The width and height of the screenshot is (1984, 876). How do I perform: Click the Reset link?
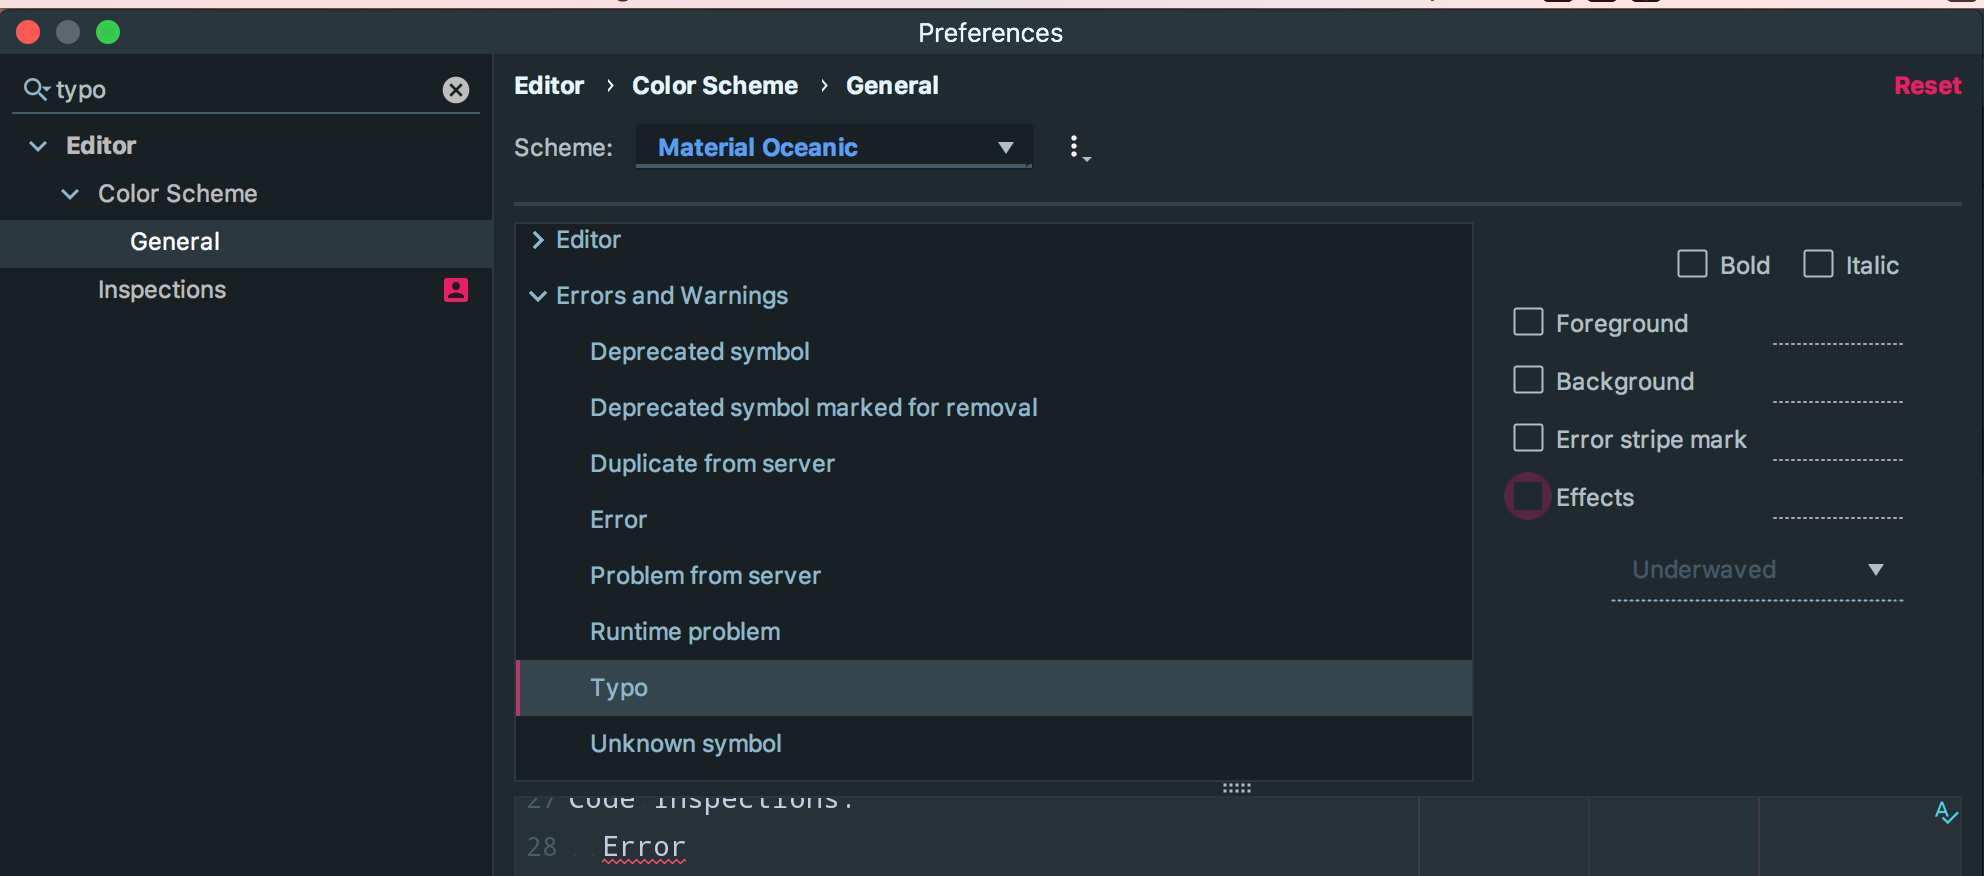point(1927,86)
